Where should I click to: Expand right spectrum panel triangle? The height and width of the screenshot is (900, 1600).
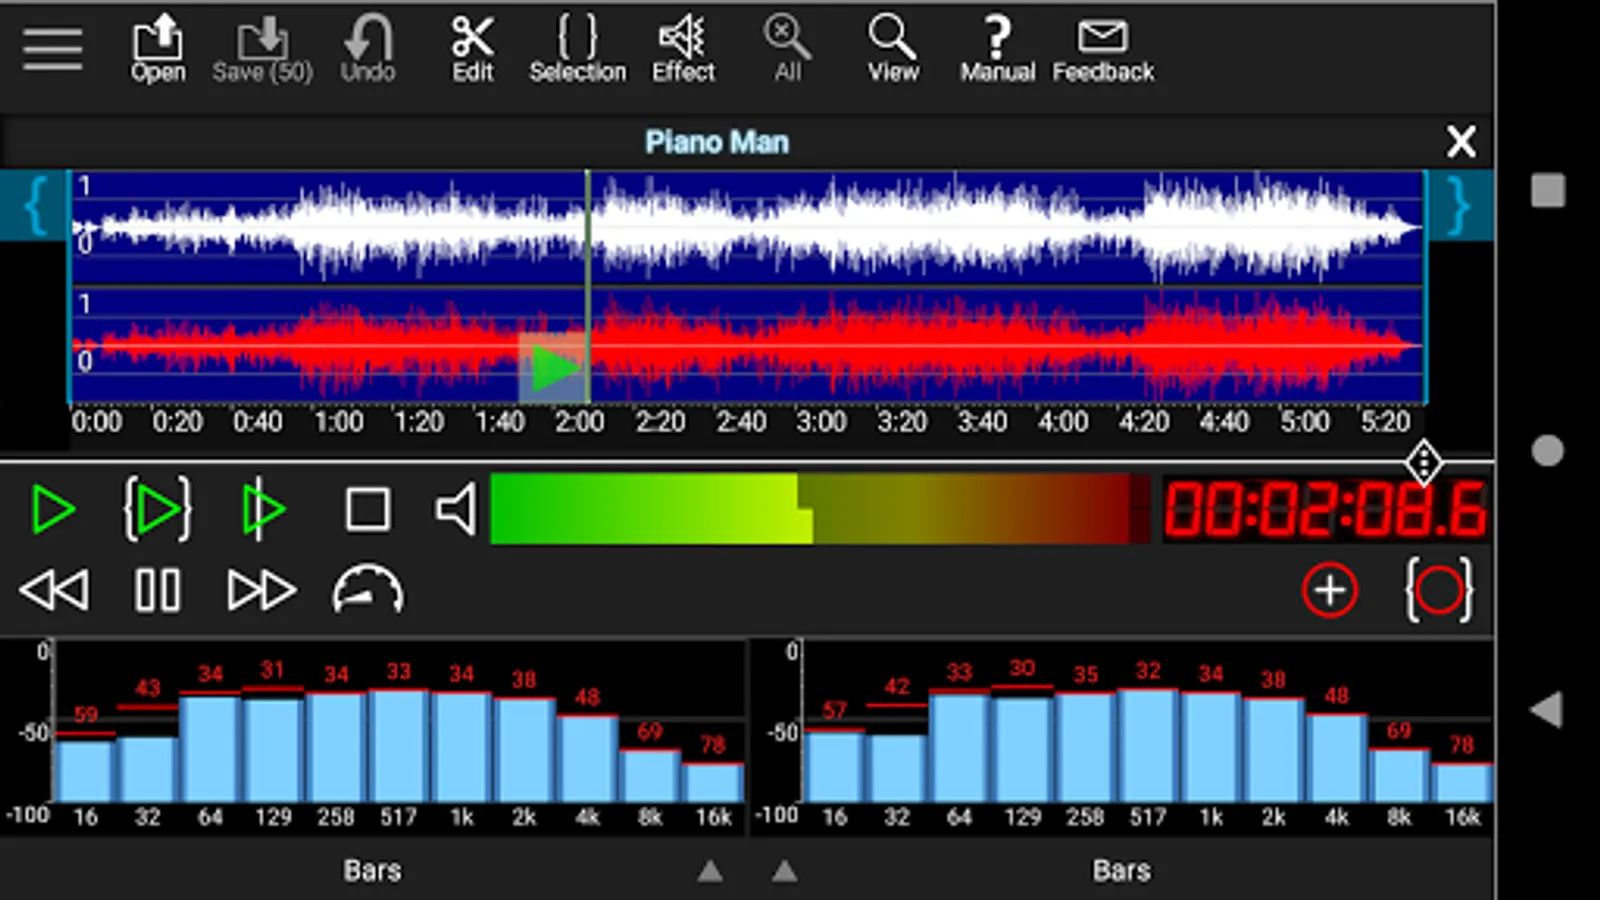pyautogui.click(x=785, y=872)
